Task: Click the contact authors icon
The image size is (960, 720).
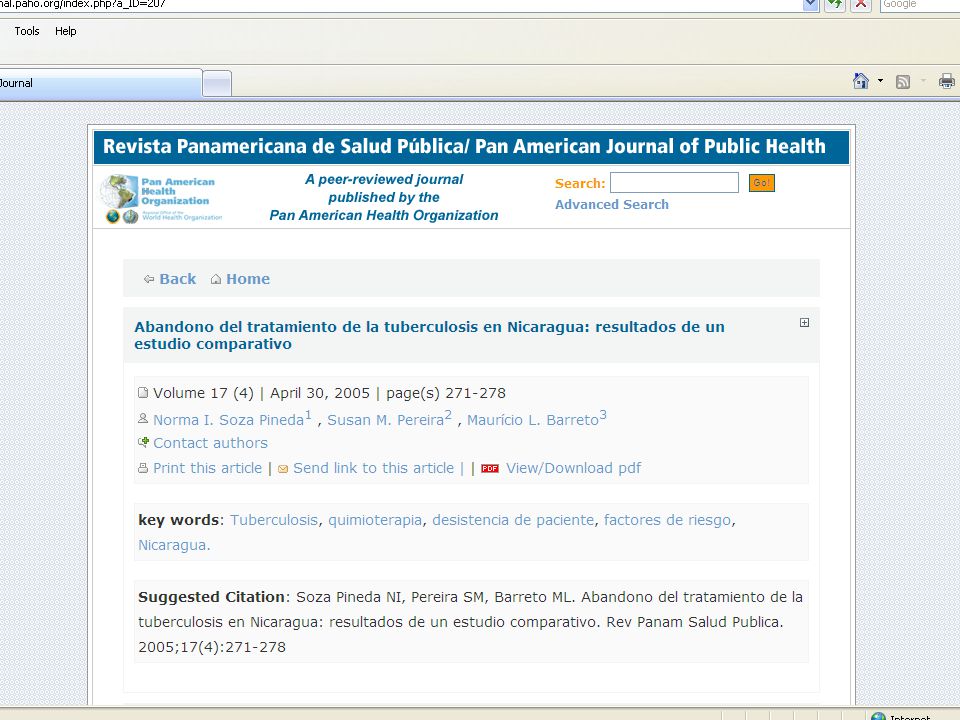Action: [x=143, y=442]
